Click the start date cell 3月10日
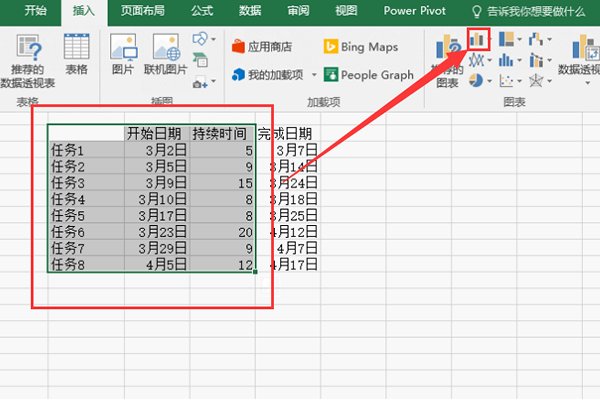The width and height of the screenshot is (600, 400). [157, 199]
